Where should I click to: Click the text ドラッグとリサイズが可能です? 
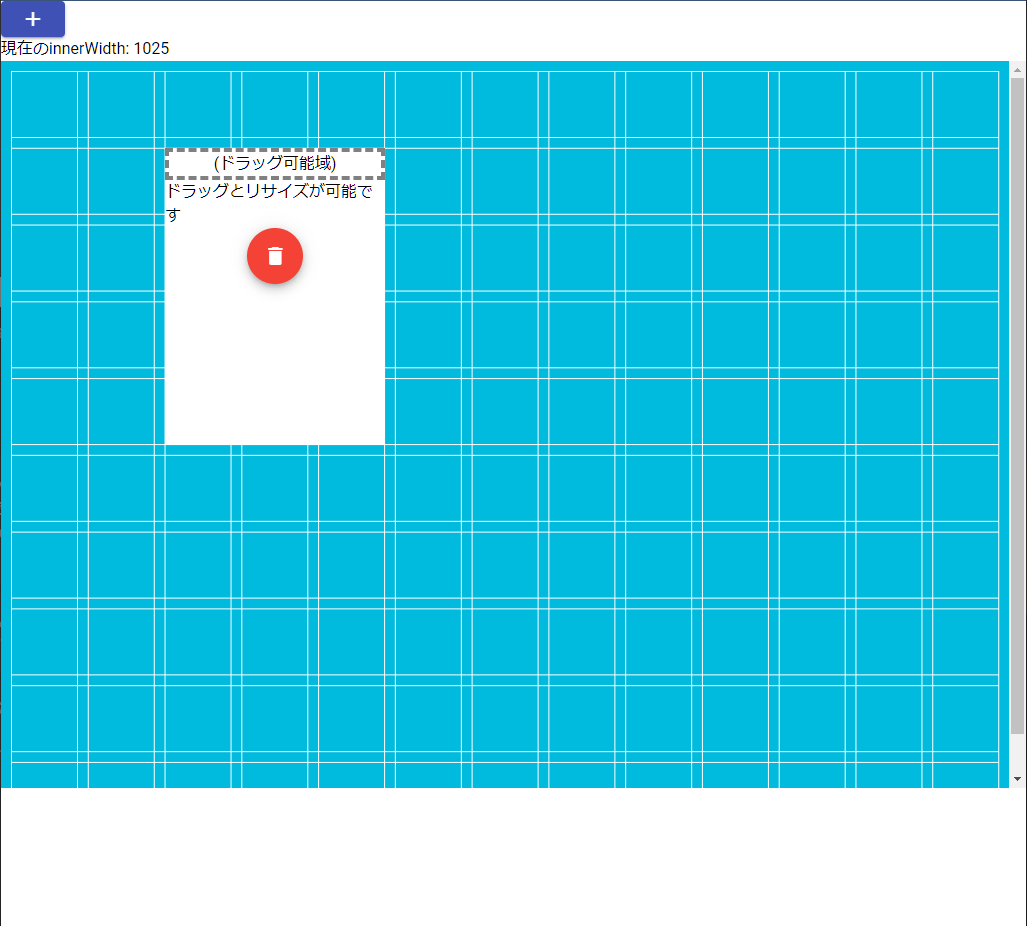pyautogui.click(x=269, y=202)
